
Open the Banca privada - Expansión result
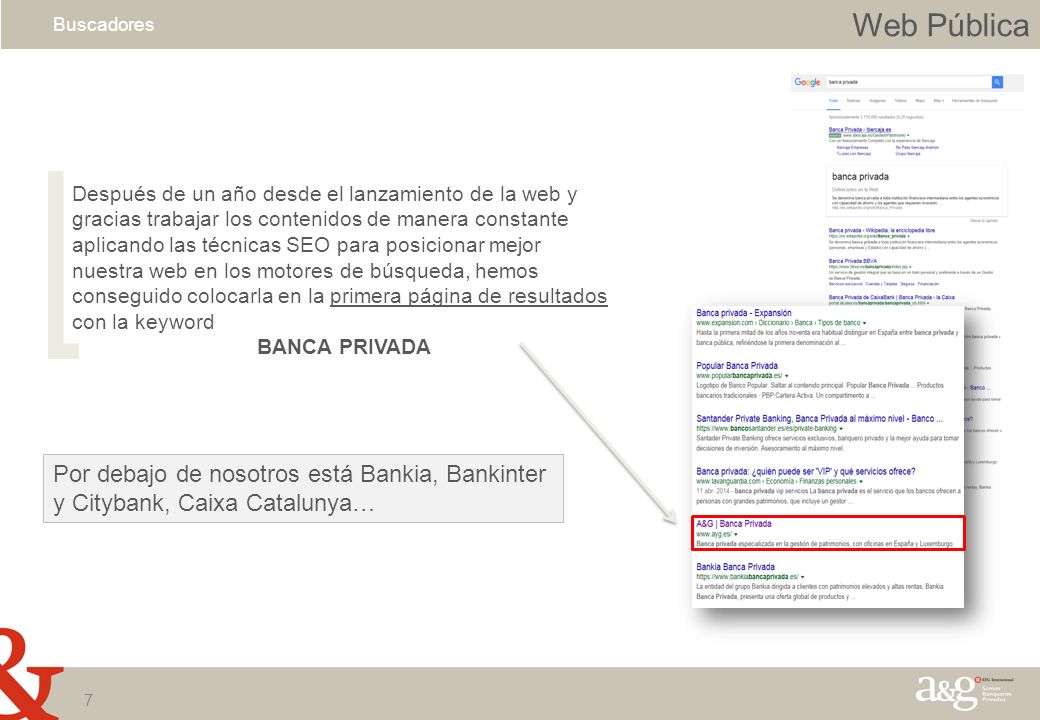744,313
